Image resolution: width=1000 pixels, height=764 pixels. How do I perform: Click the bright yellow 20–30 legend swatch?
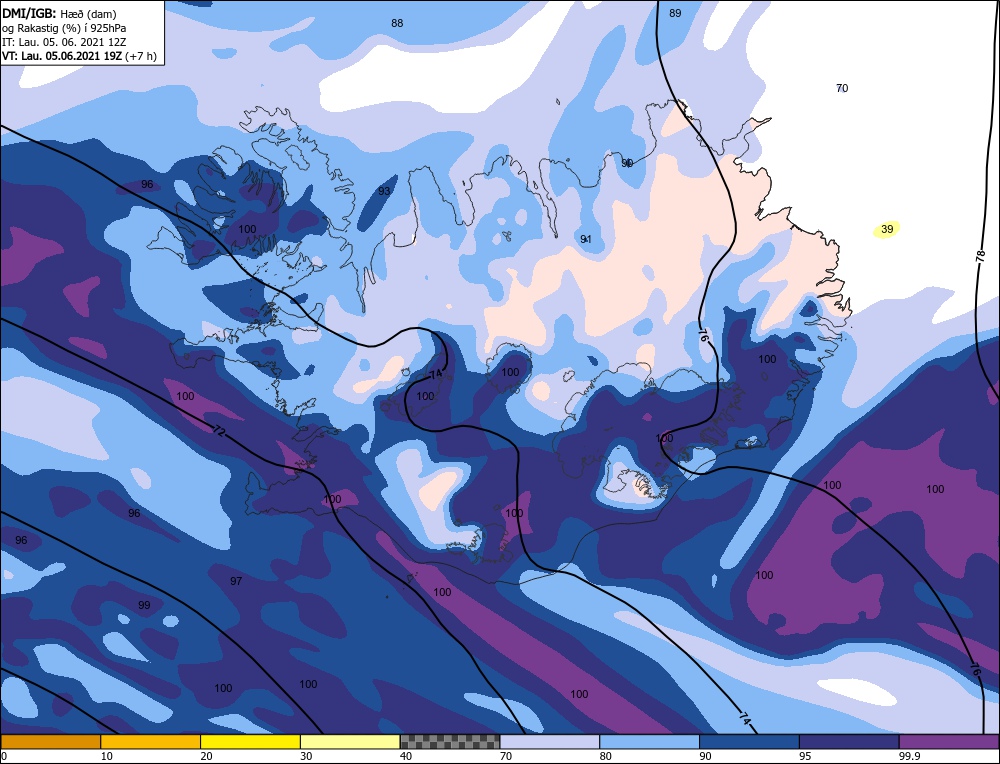click(x=250, y=742)
